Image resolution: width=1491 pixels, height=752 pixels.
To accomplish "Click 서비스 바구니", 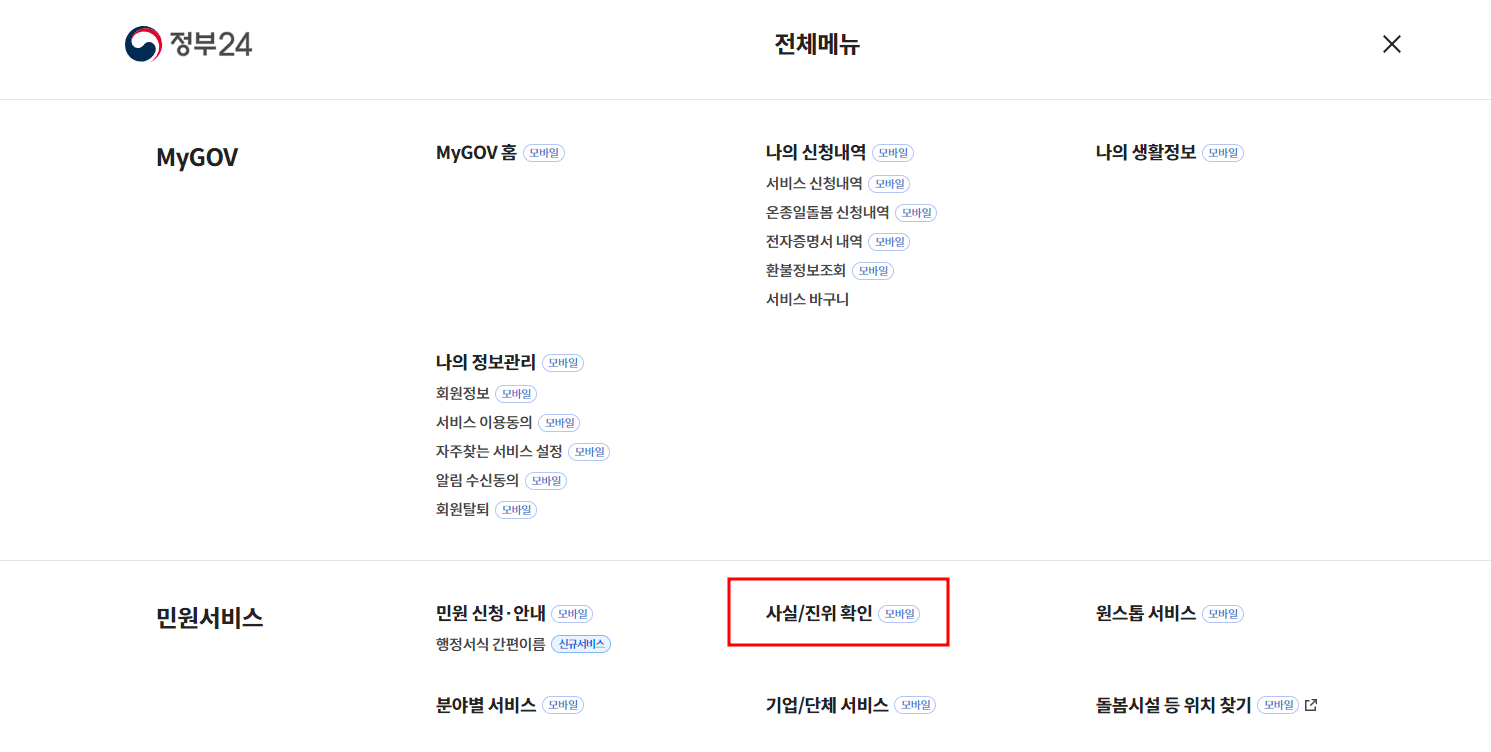I will pos(805,298).
